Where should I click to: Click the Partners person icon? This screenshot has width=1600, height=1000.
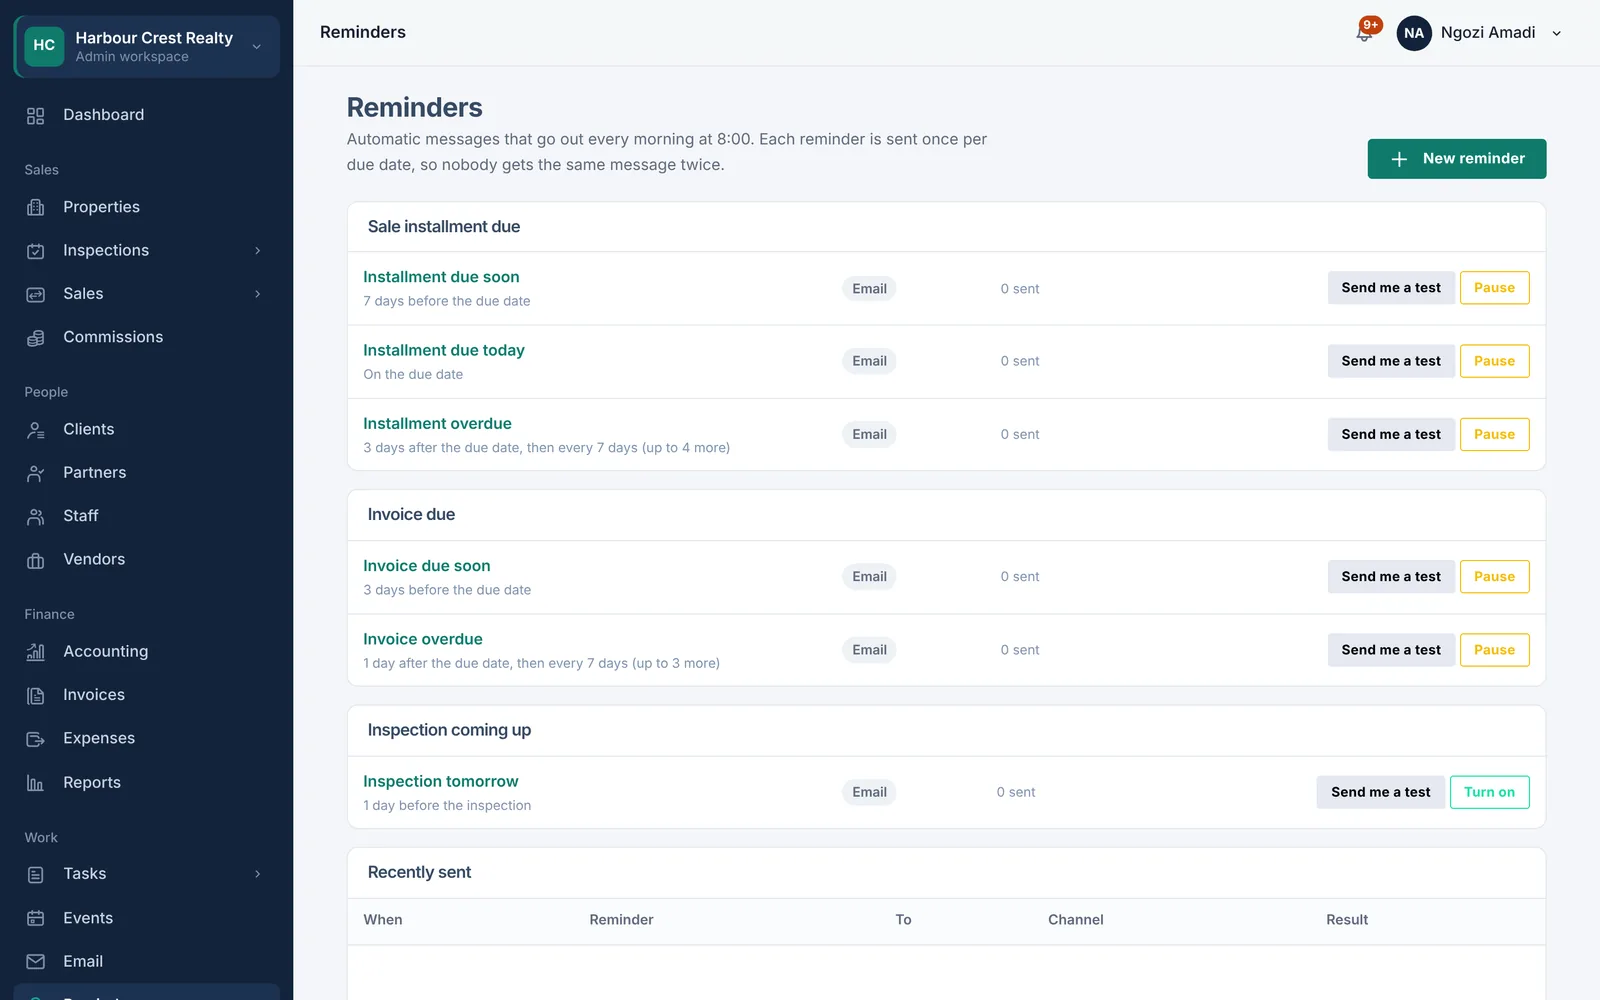[36, 473]
